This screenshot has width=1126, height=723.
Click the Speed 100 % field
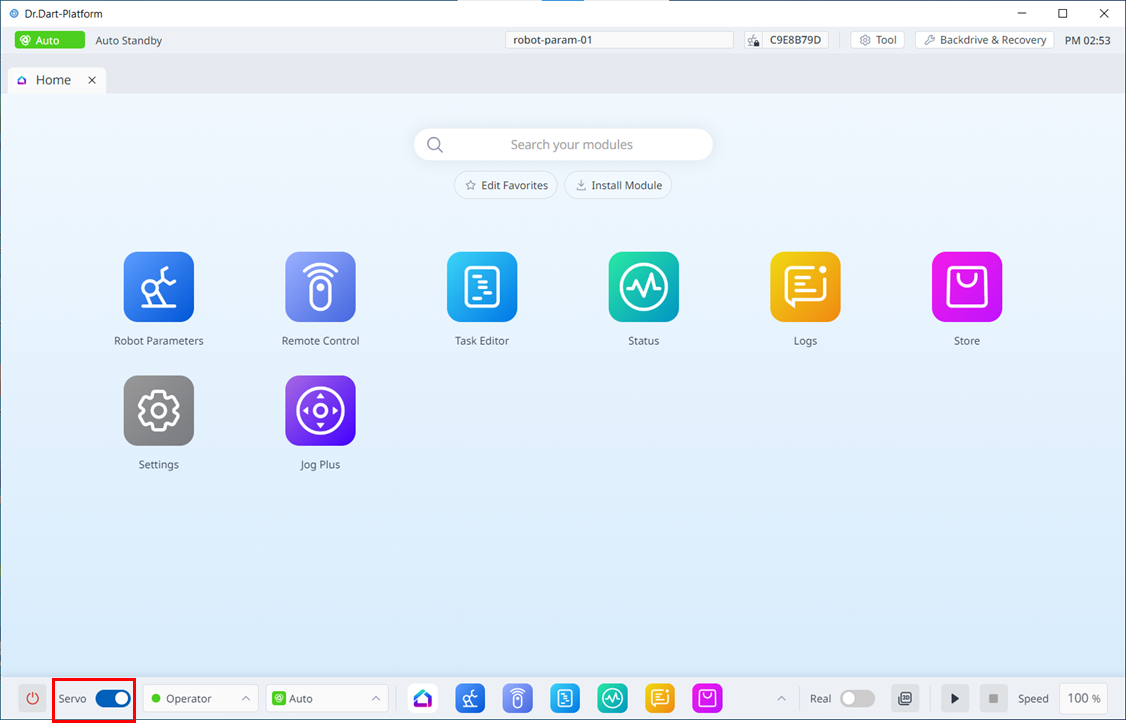(1083, 698)
